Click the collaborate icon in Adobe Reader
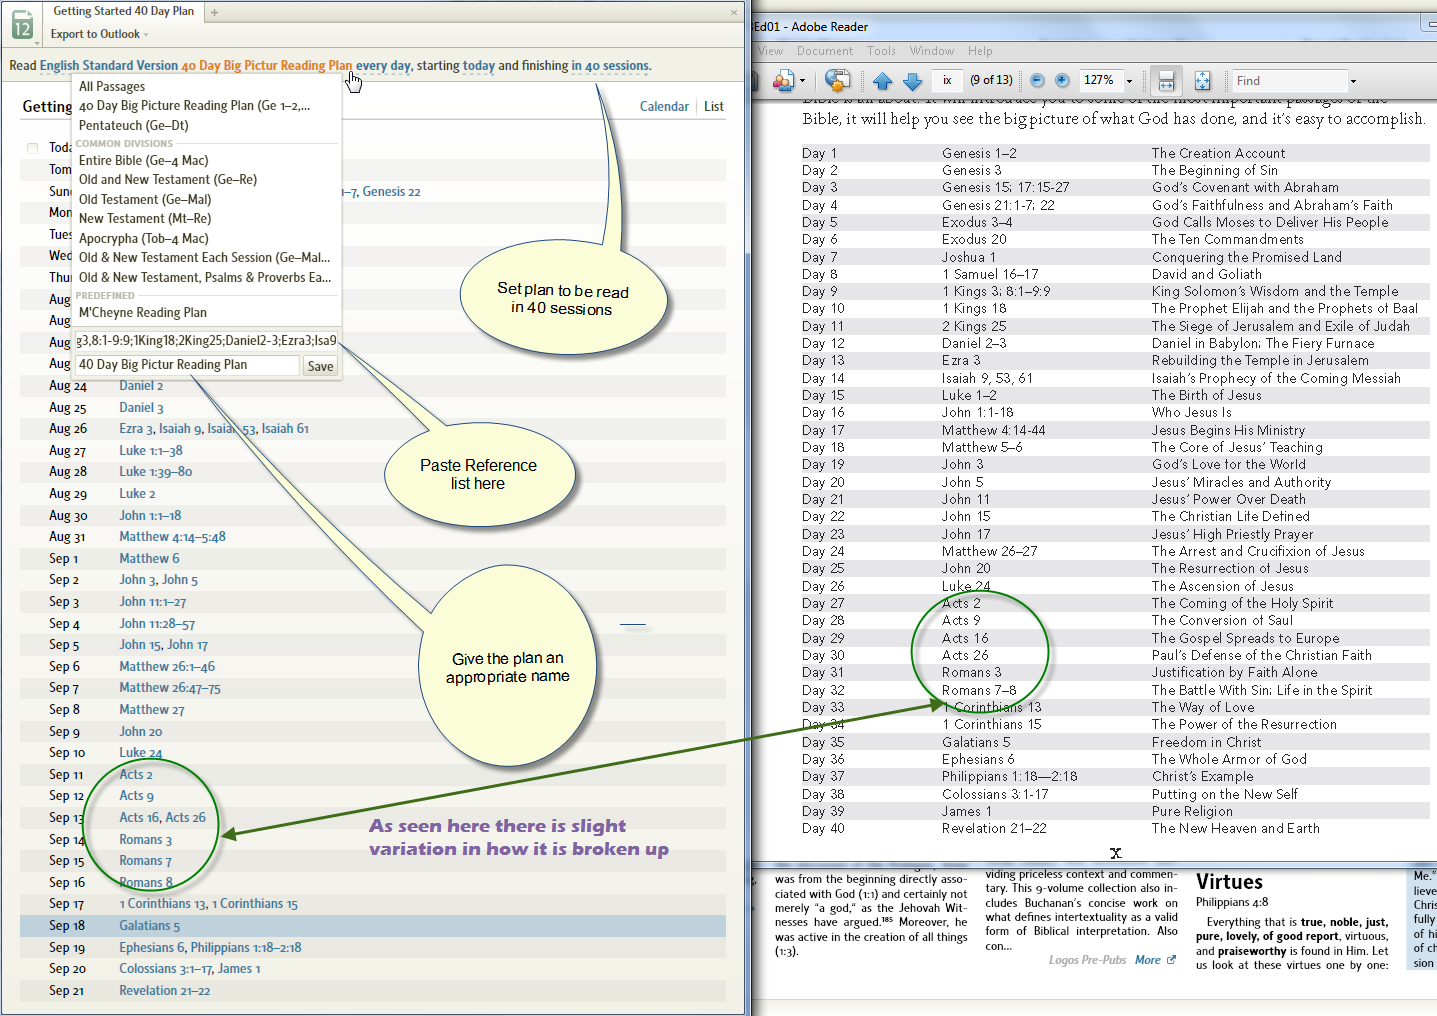 click(783, 80)
